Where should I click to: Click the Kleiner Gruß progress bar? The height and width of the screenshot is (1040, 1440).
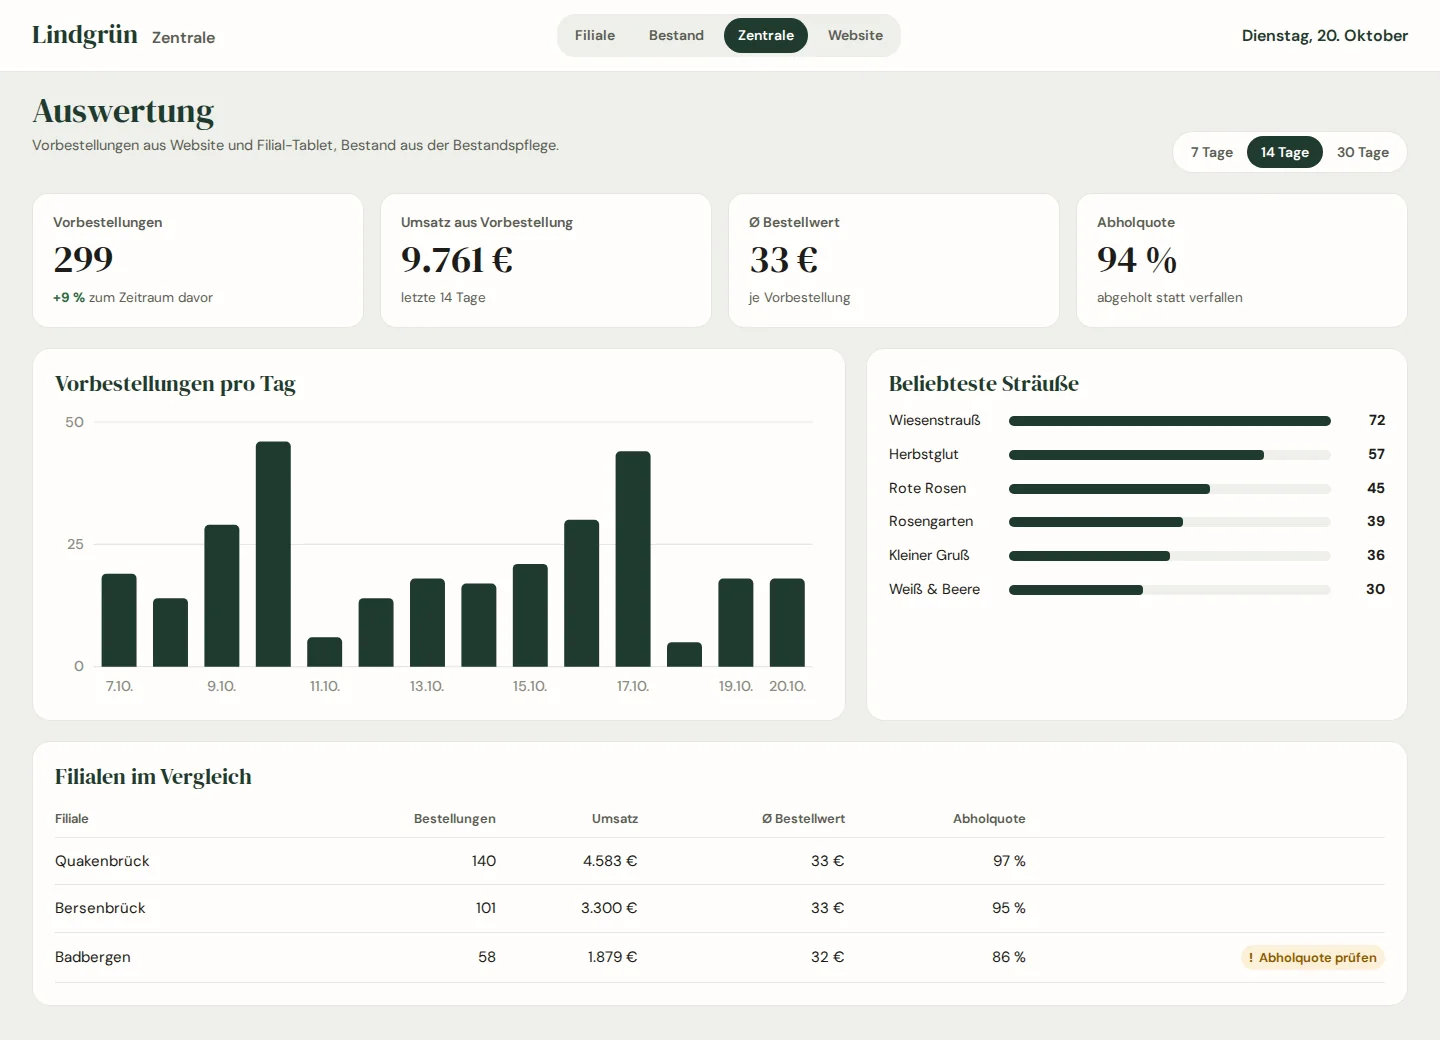tap(1170, 556)
